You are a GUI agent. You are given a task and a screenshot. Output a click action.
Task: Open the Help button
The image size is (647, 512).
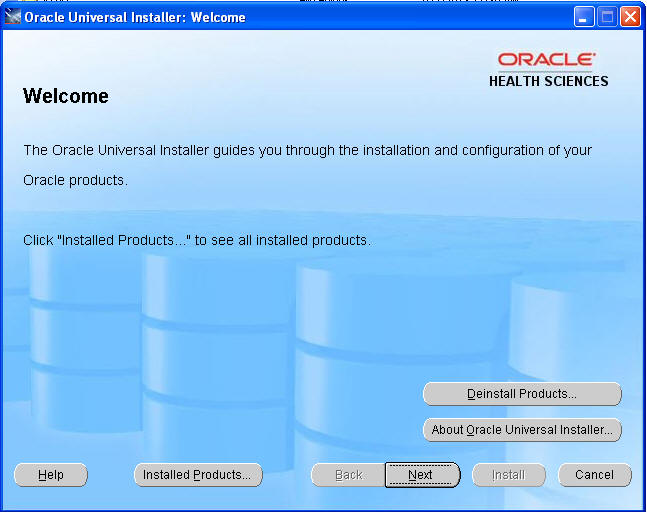point(51,475)
